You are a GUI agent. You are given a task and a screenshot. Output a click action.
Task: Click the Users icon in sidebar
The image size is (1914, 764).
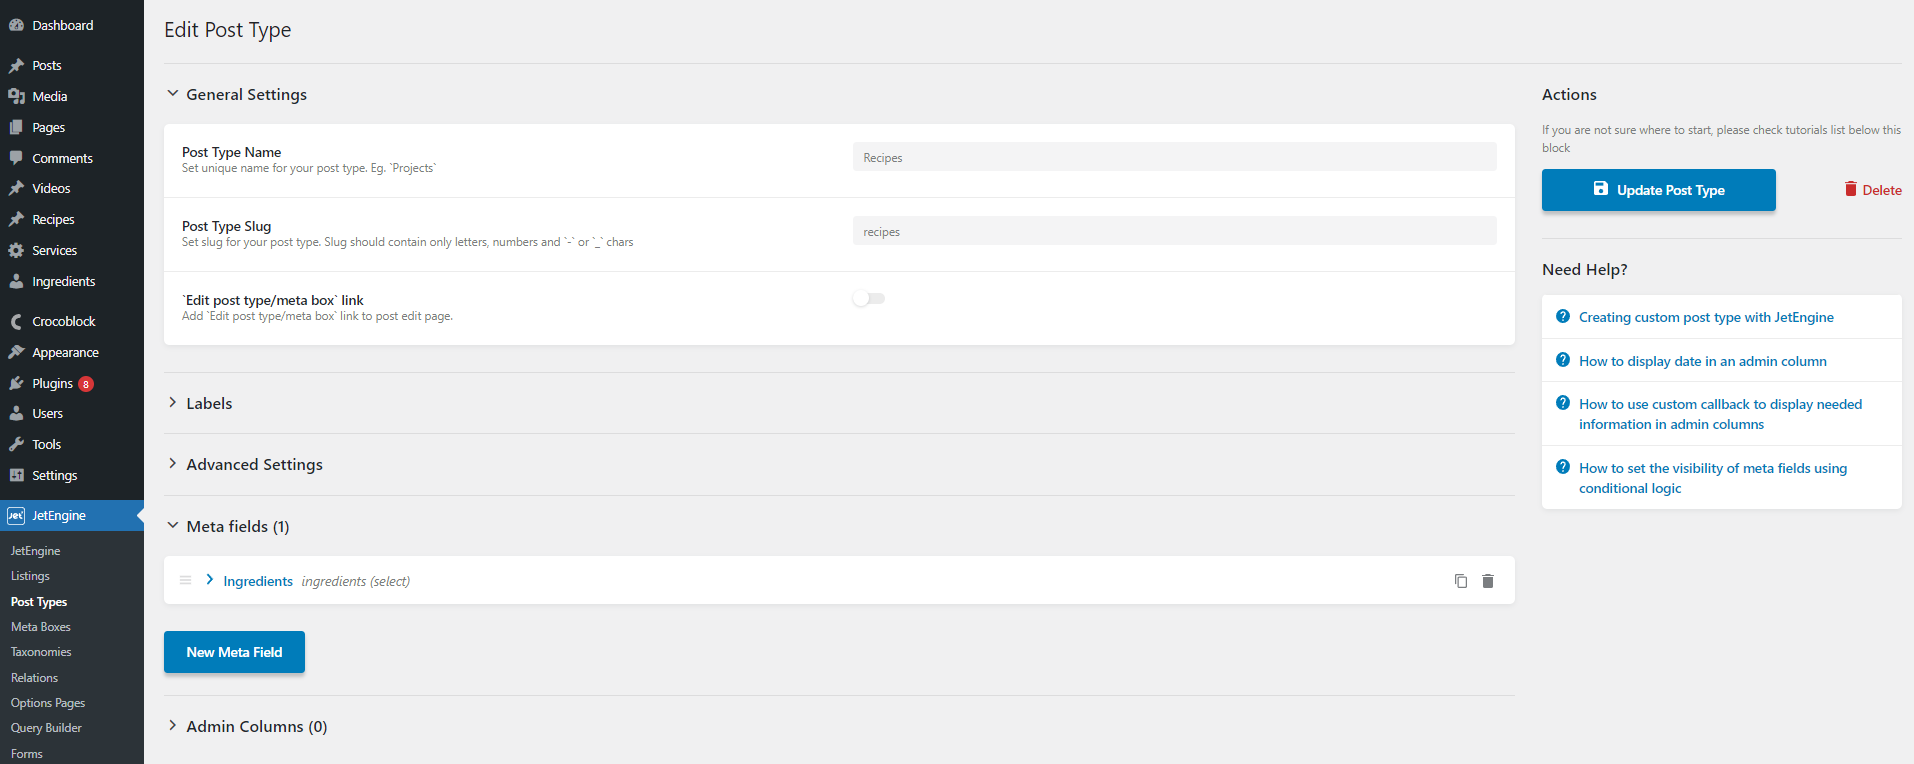pos(16,413)
